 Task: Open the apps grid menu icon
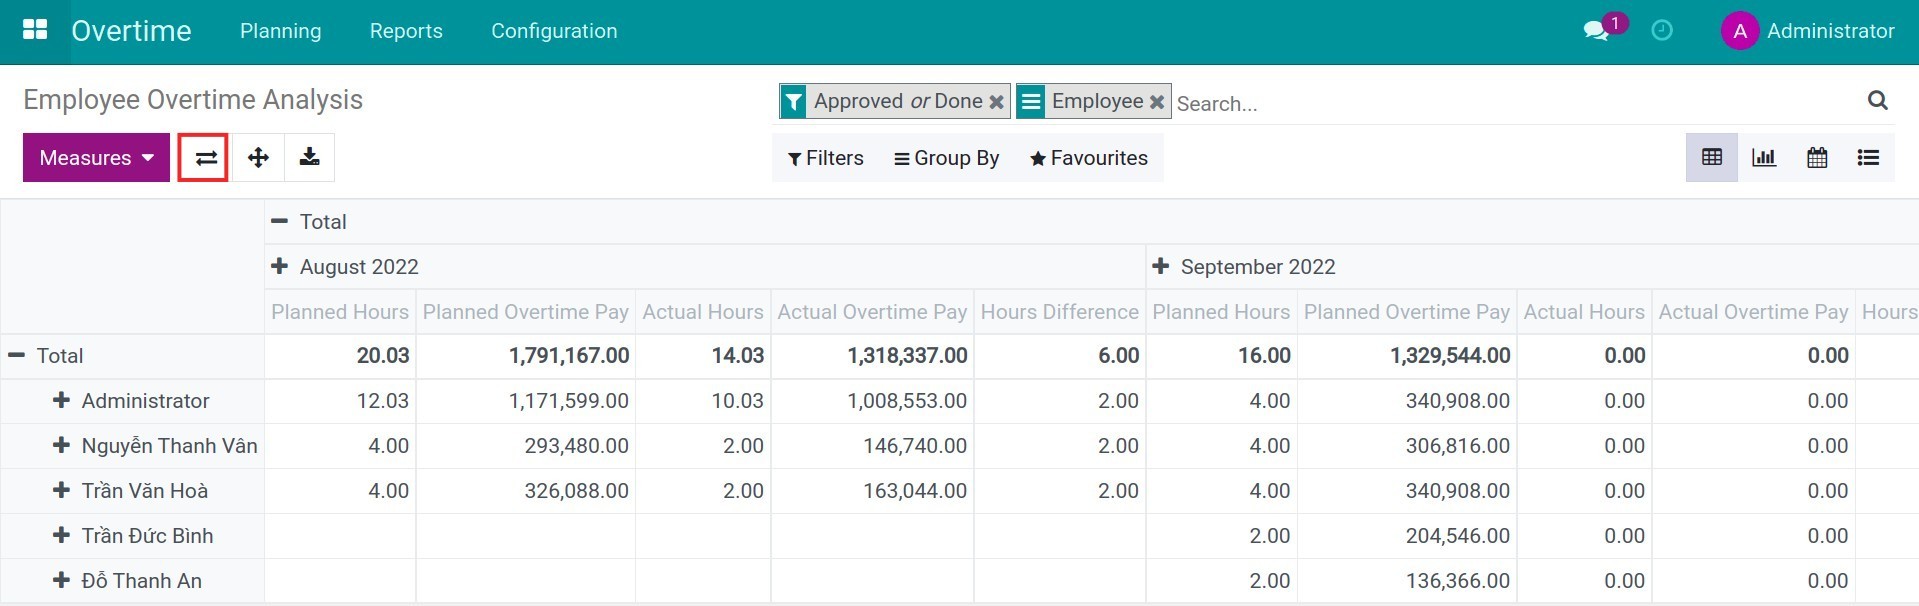[35, 30]
